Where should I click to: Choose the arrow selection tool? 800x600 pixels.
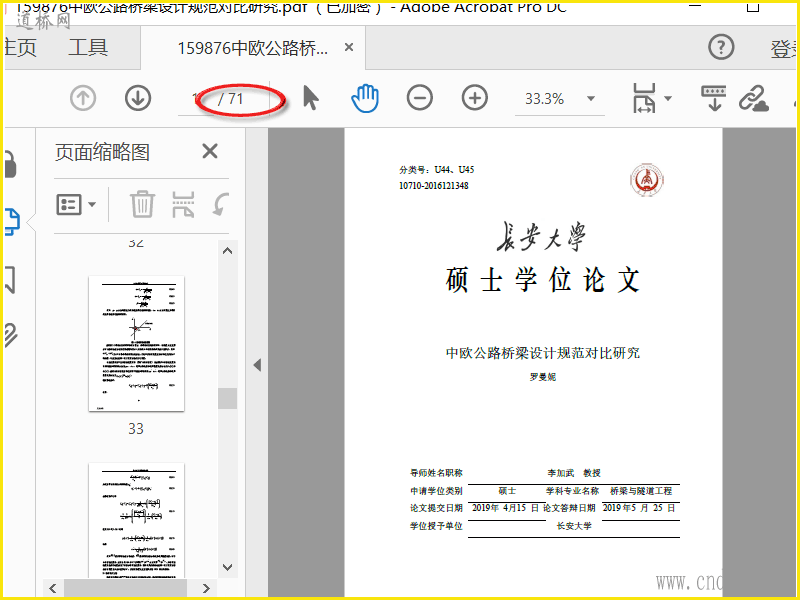pyautogui.click(x=310, y=98)
